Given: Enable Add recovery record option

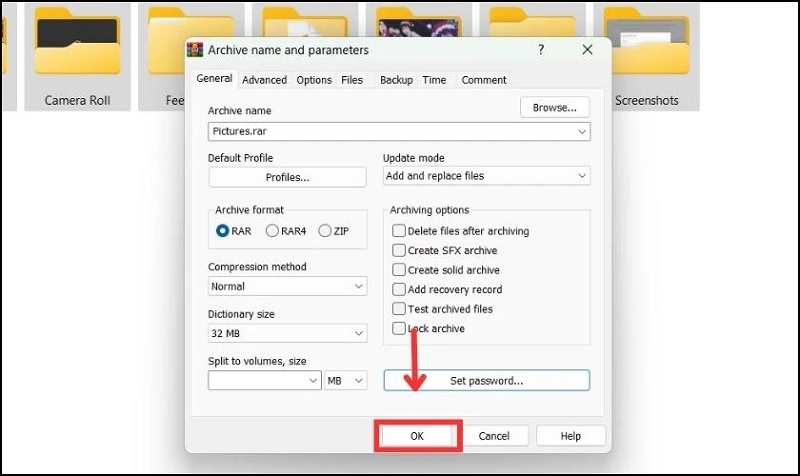Looking at the screenshot, I should (x=399, y=290).
